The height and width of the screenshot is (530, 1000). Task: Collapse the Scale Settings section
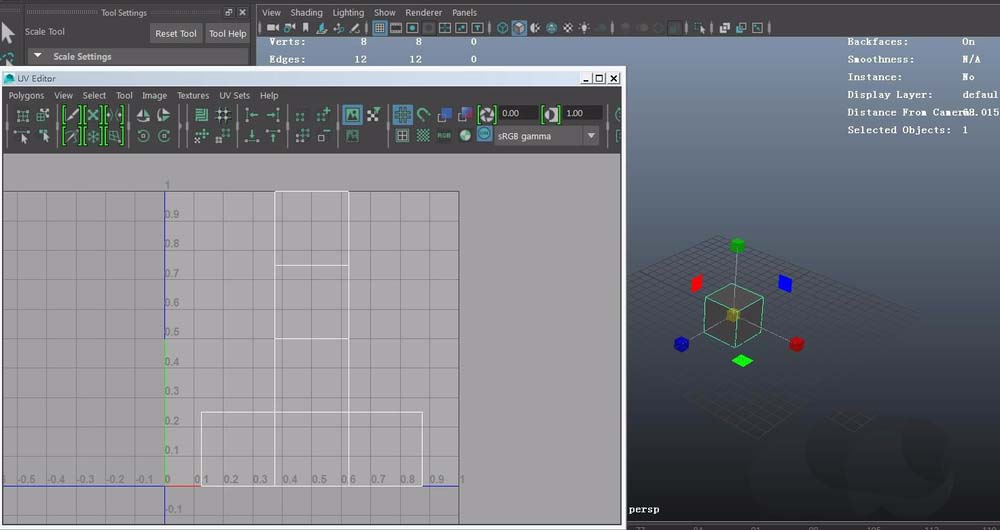[38, 57]
